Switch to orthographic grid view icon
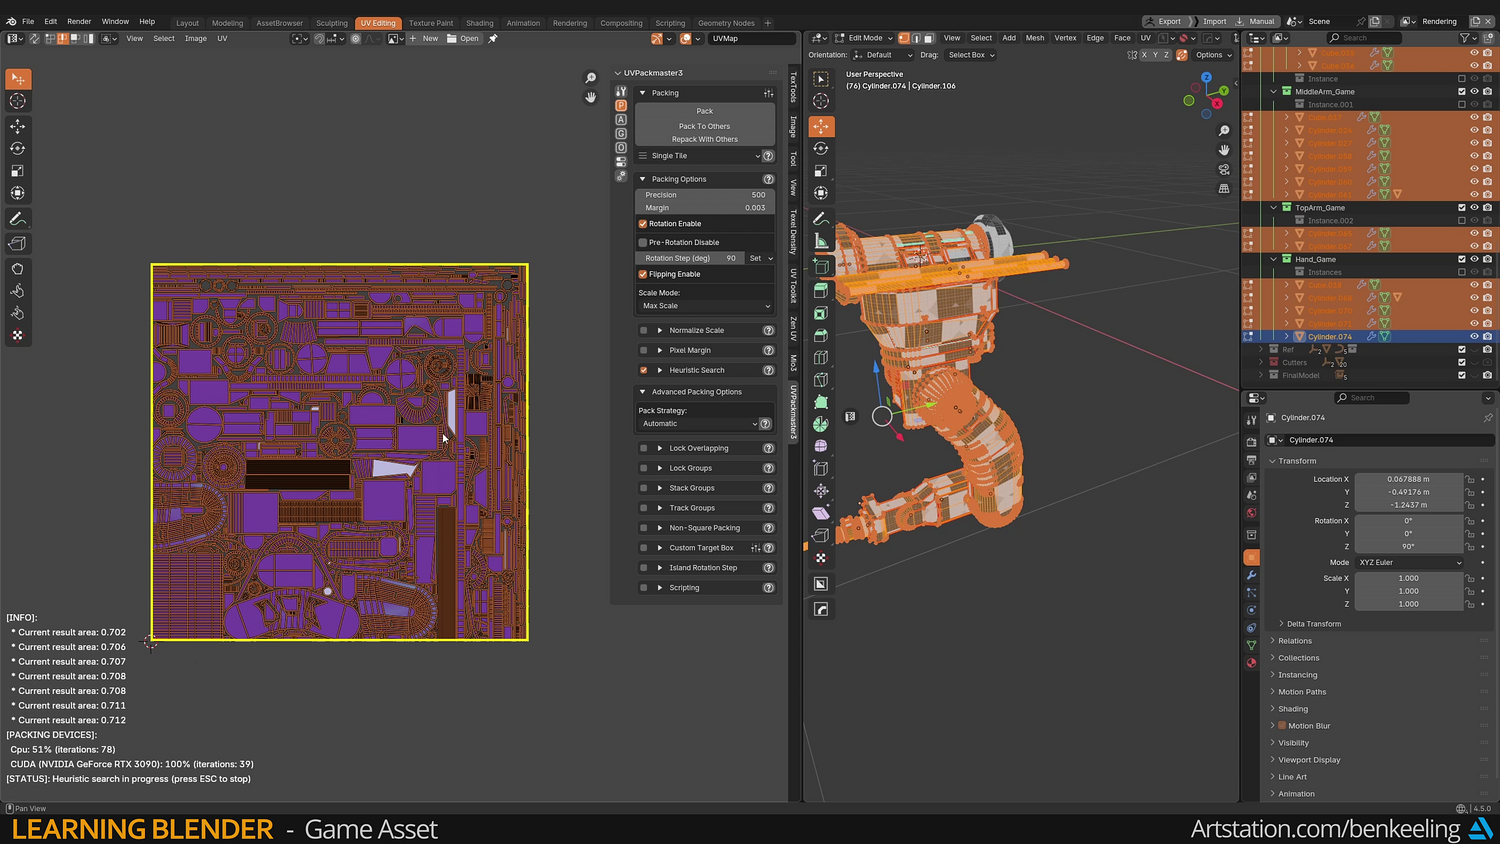 tap(1224, 188)
